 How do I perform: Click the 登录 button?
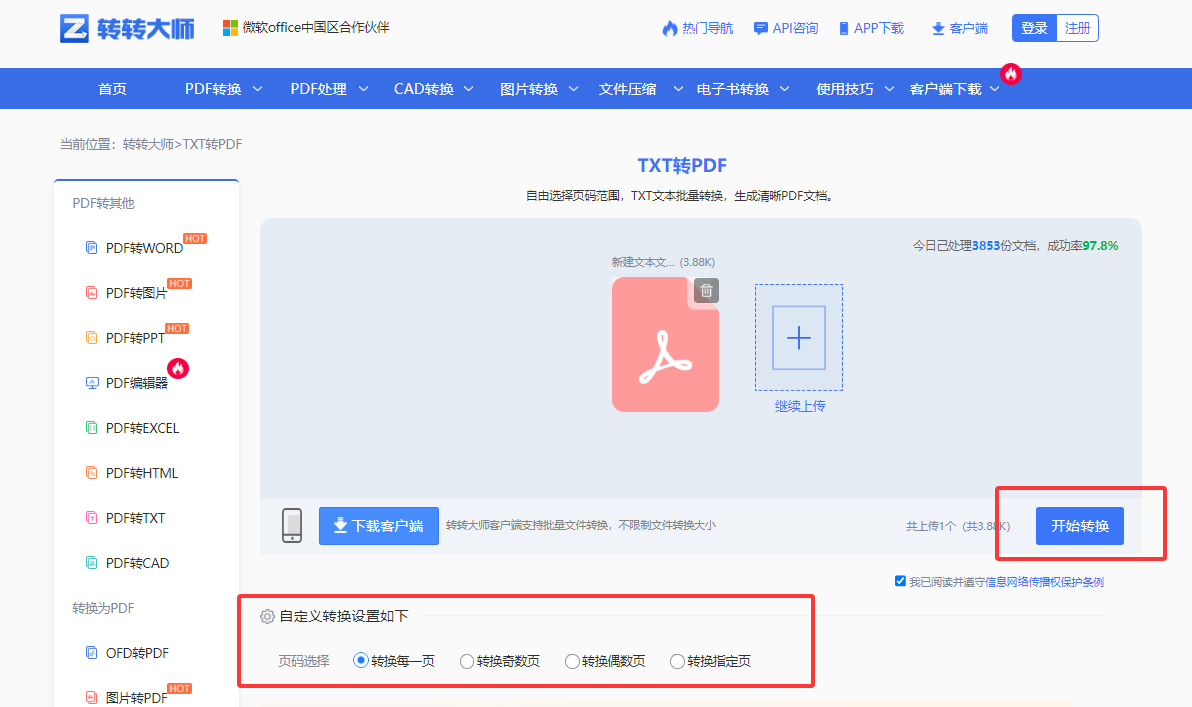[x=1034, y=28]
